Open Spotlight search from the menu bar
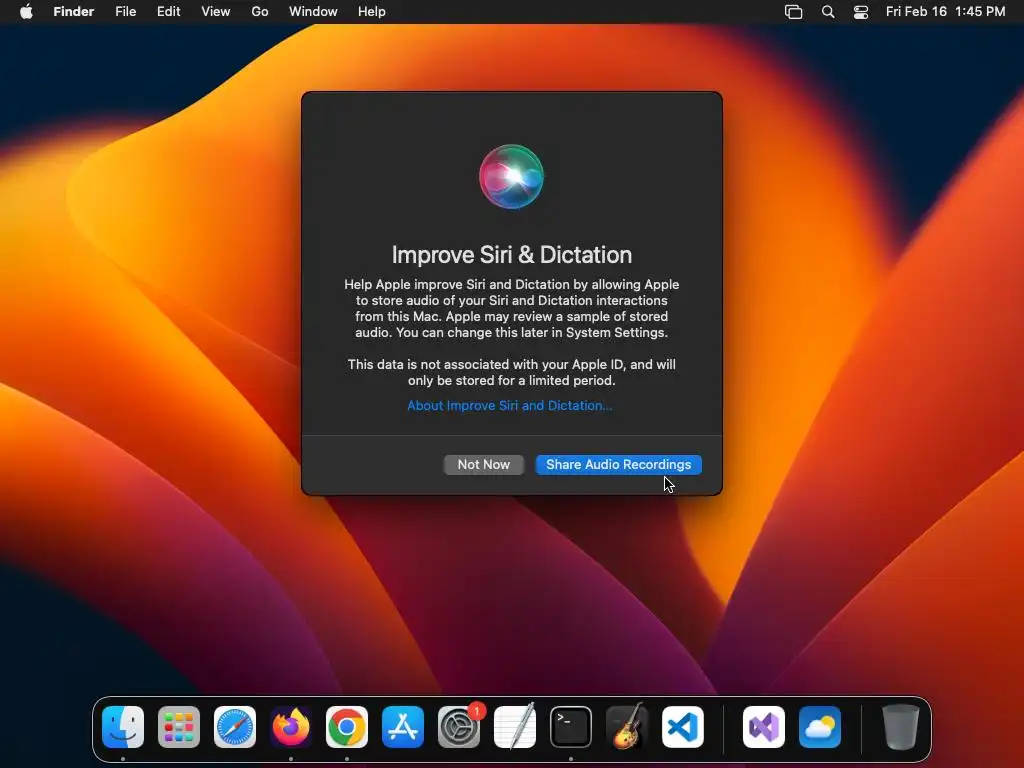 [x=827, y=12]
